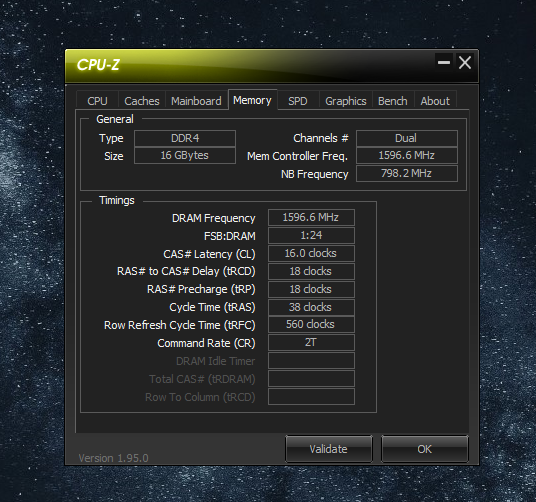Image resolution: width=536 pixels, height=502 pixels.
Task: Click the 'Size' label in General
Action: (x=114, y=156)
